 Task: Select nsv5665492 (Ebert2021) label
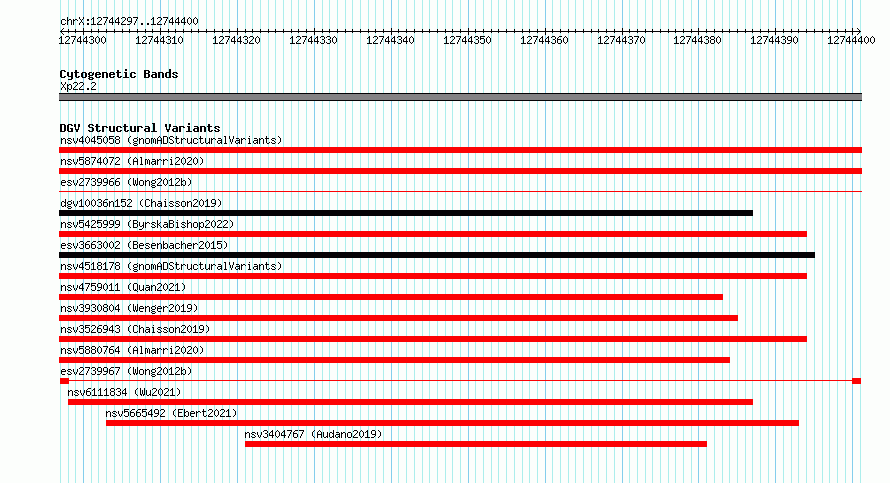[171, 413]
